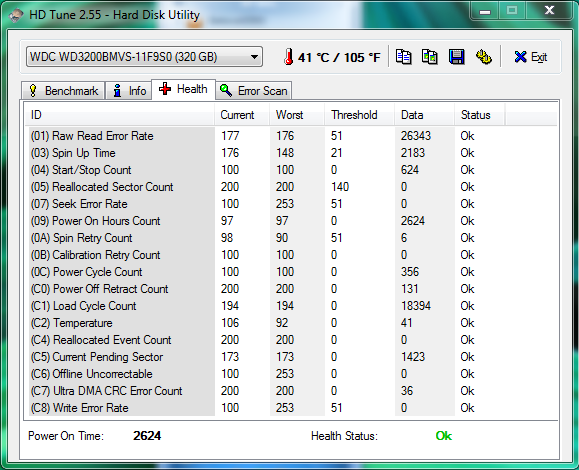Switch to the Benchmark tab
The image size is (579, 470).
(x=63, y=90)
